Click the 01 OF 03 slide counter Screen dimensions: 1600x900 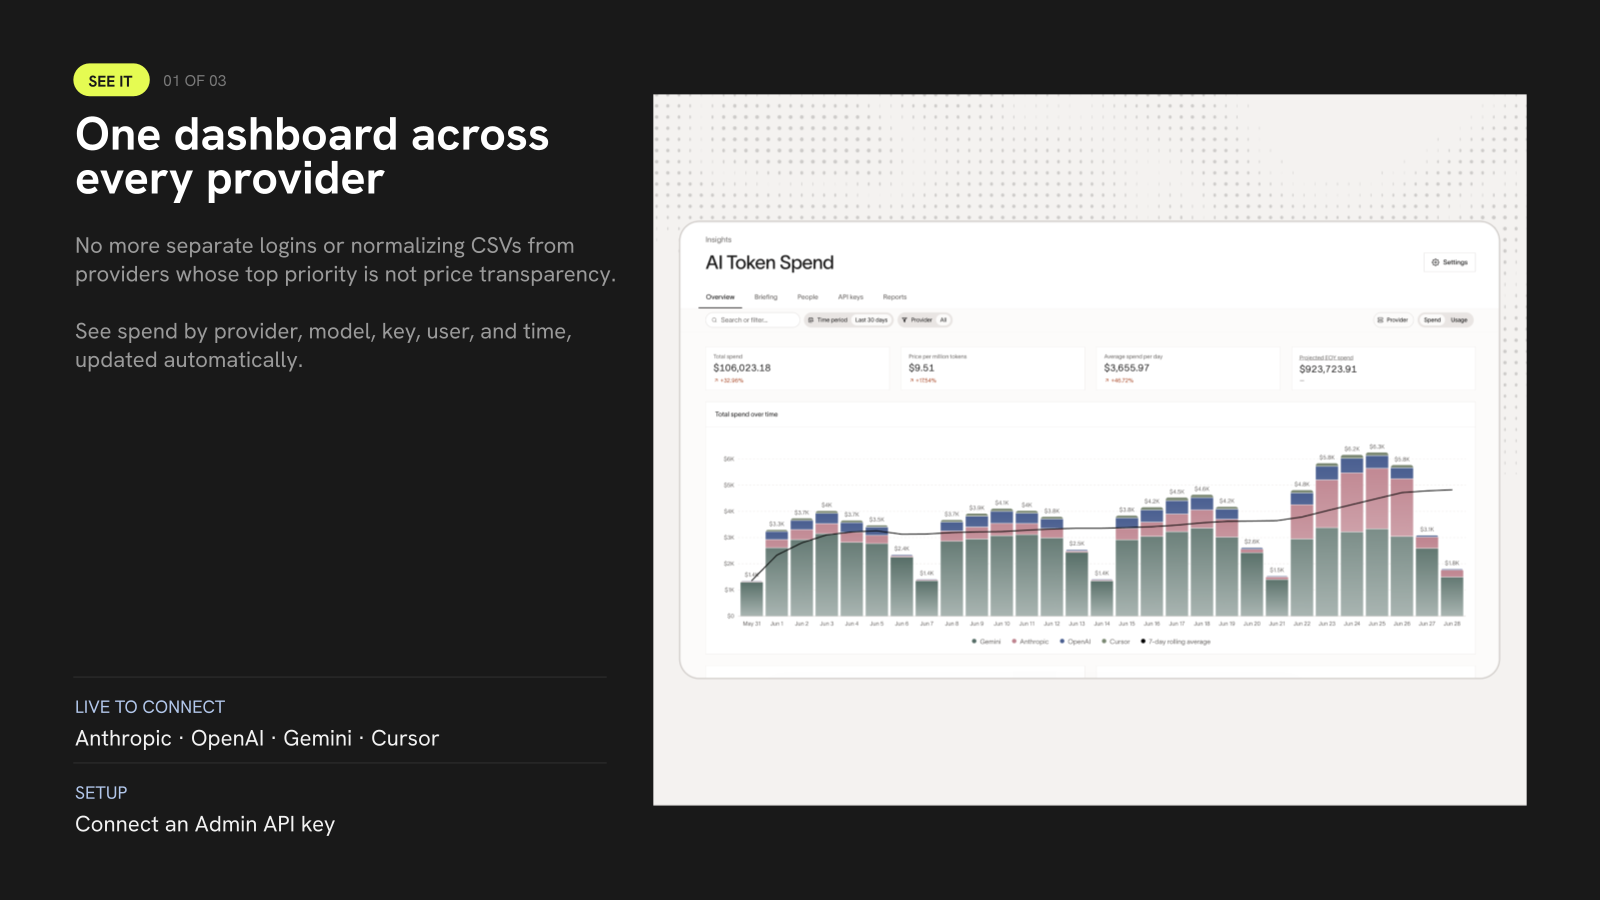pos(195,81)
